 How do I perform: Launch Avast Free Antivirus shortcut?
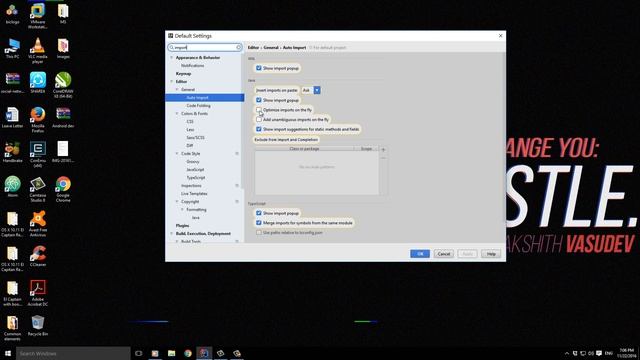[x=38, y=224]
